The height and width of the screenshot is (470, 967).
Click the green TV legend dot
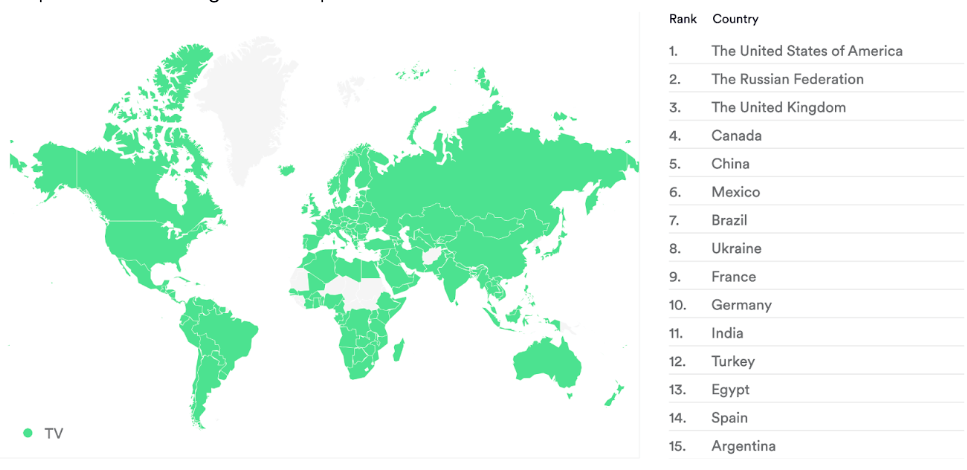[x=28, y=434]
